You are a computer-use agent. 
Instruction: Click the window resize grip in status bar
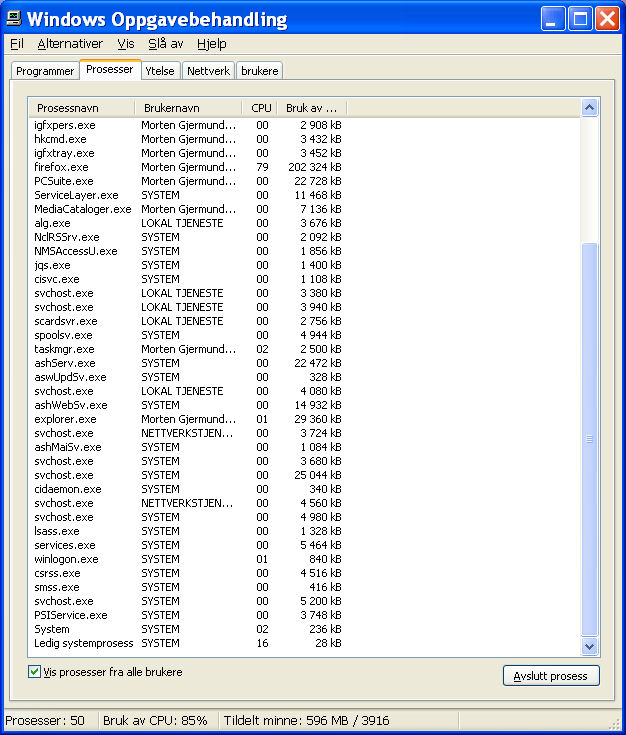click(614, 724)
